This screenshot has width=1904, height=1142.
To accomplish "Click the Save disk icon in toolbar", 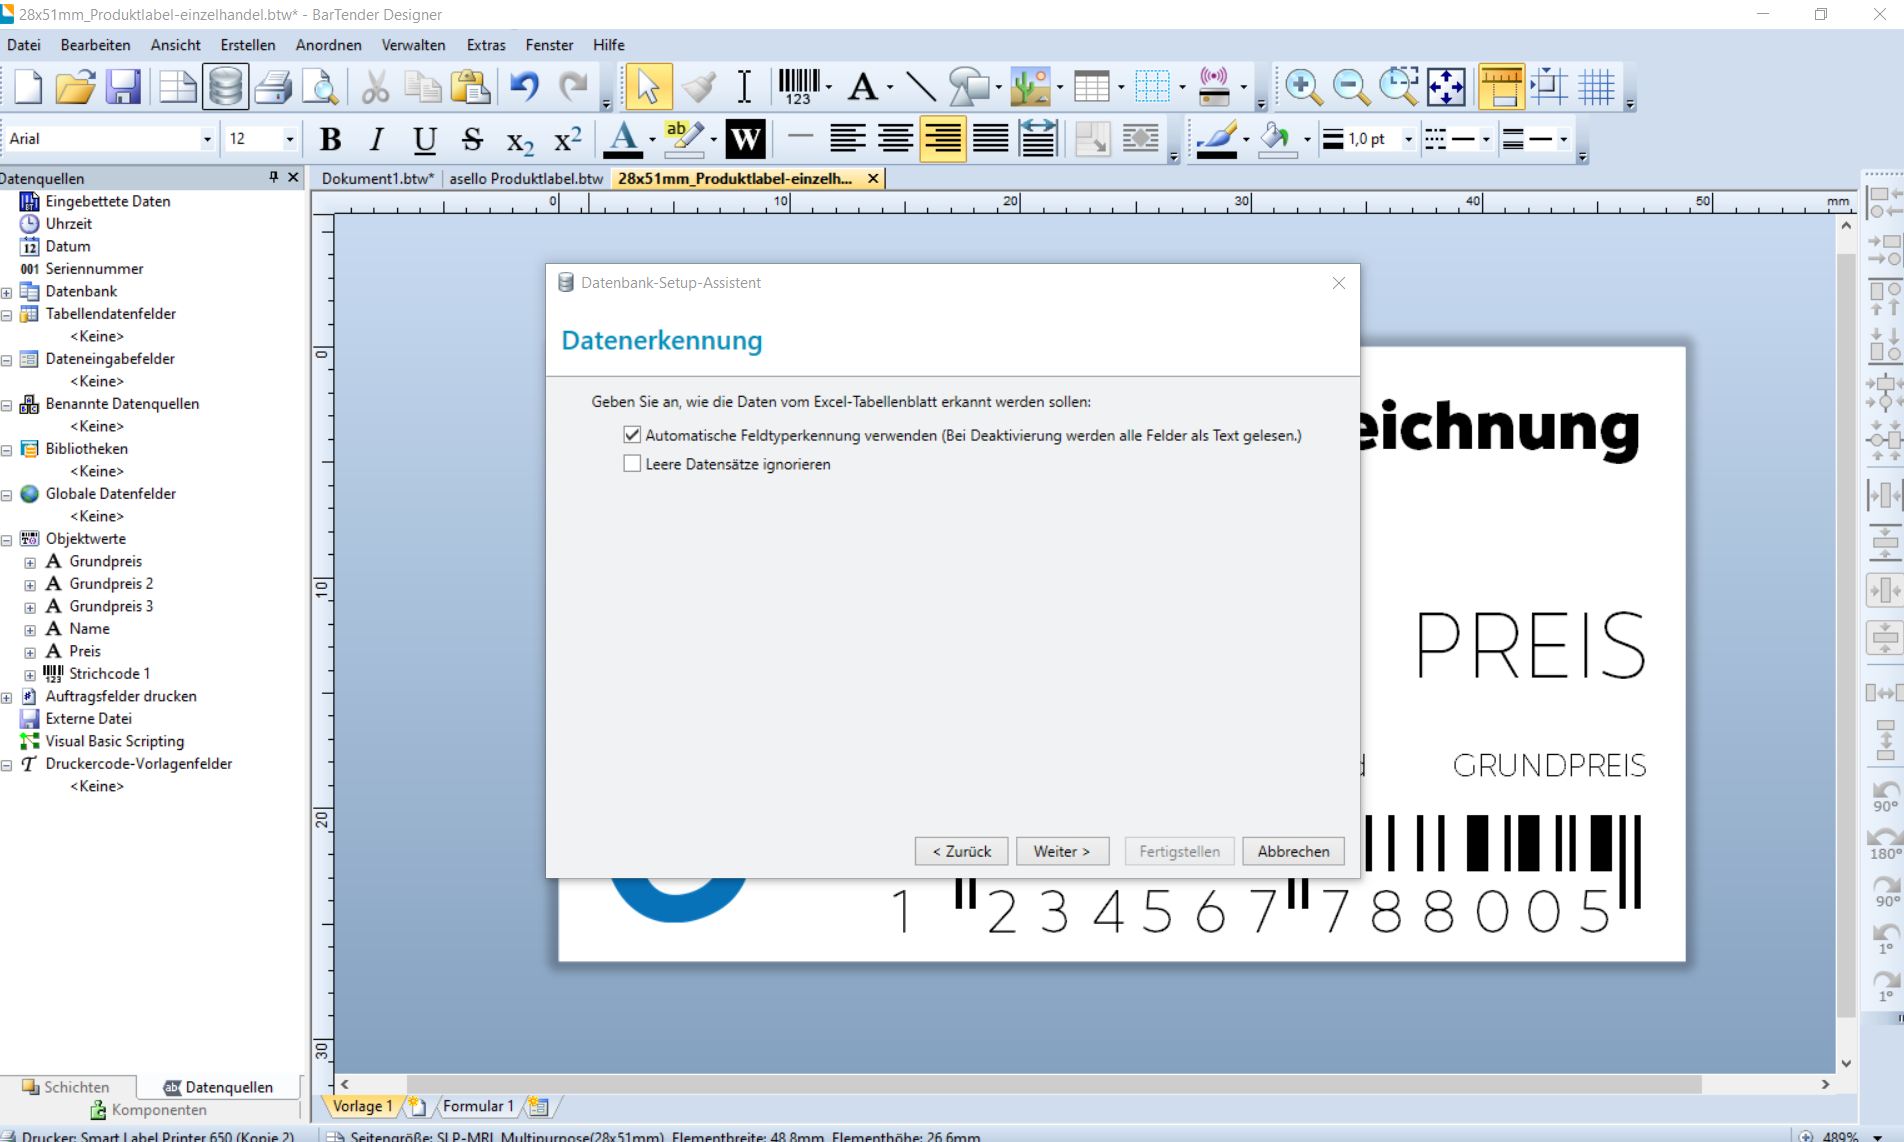I will click(x=123, y=88).
